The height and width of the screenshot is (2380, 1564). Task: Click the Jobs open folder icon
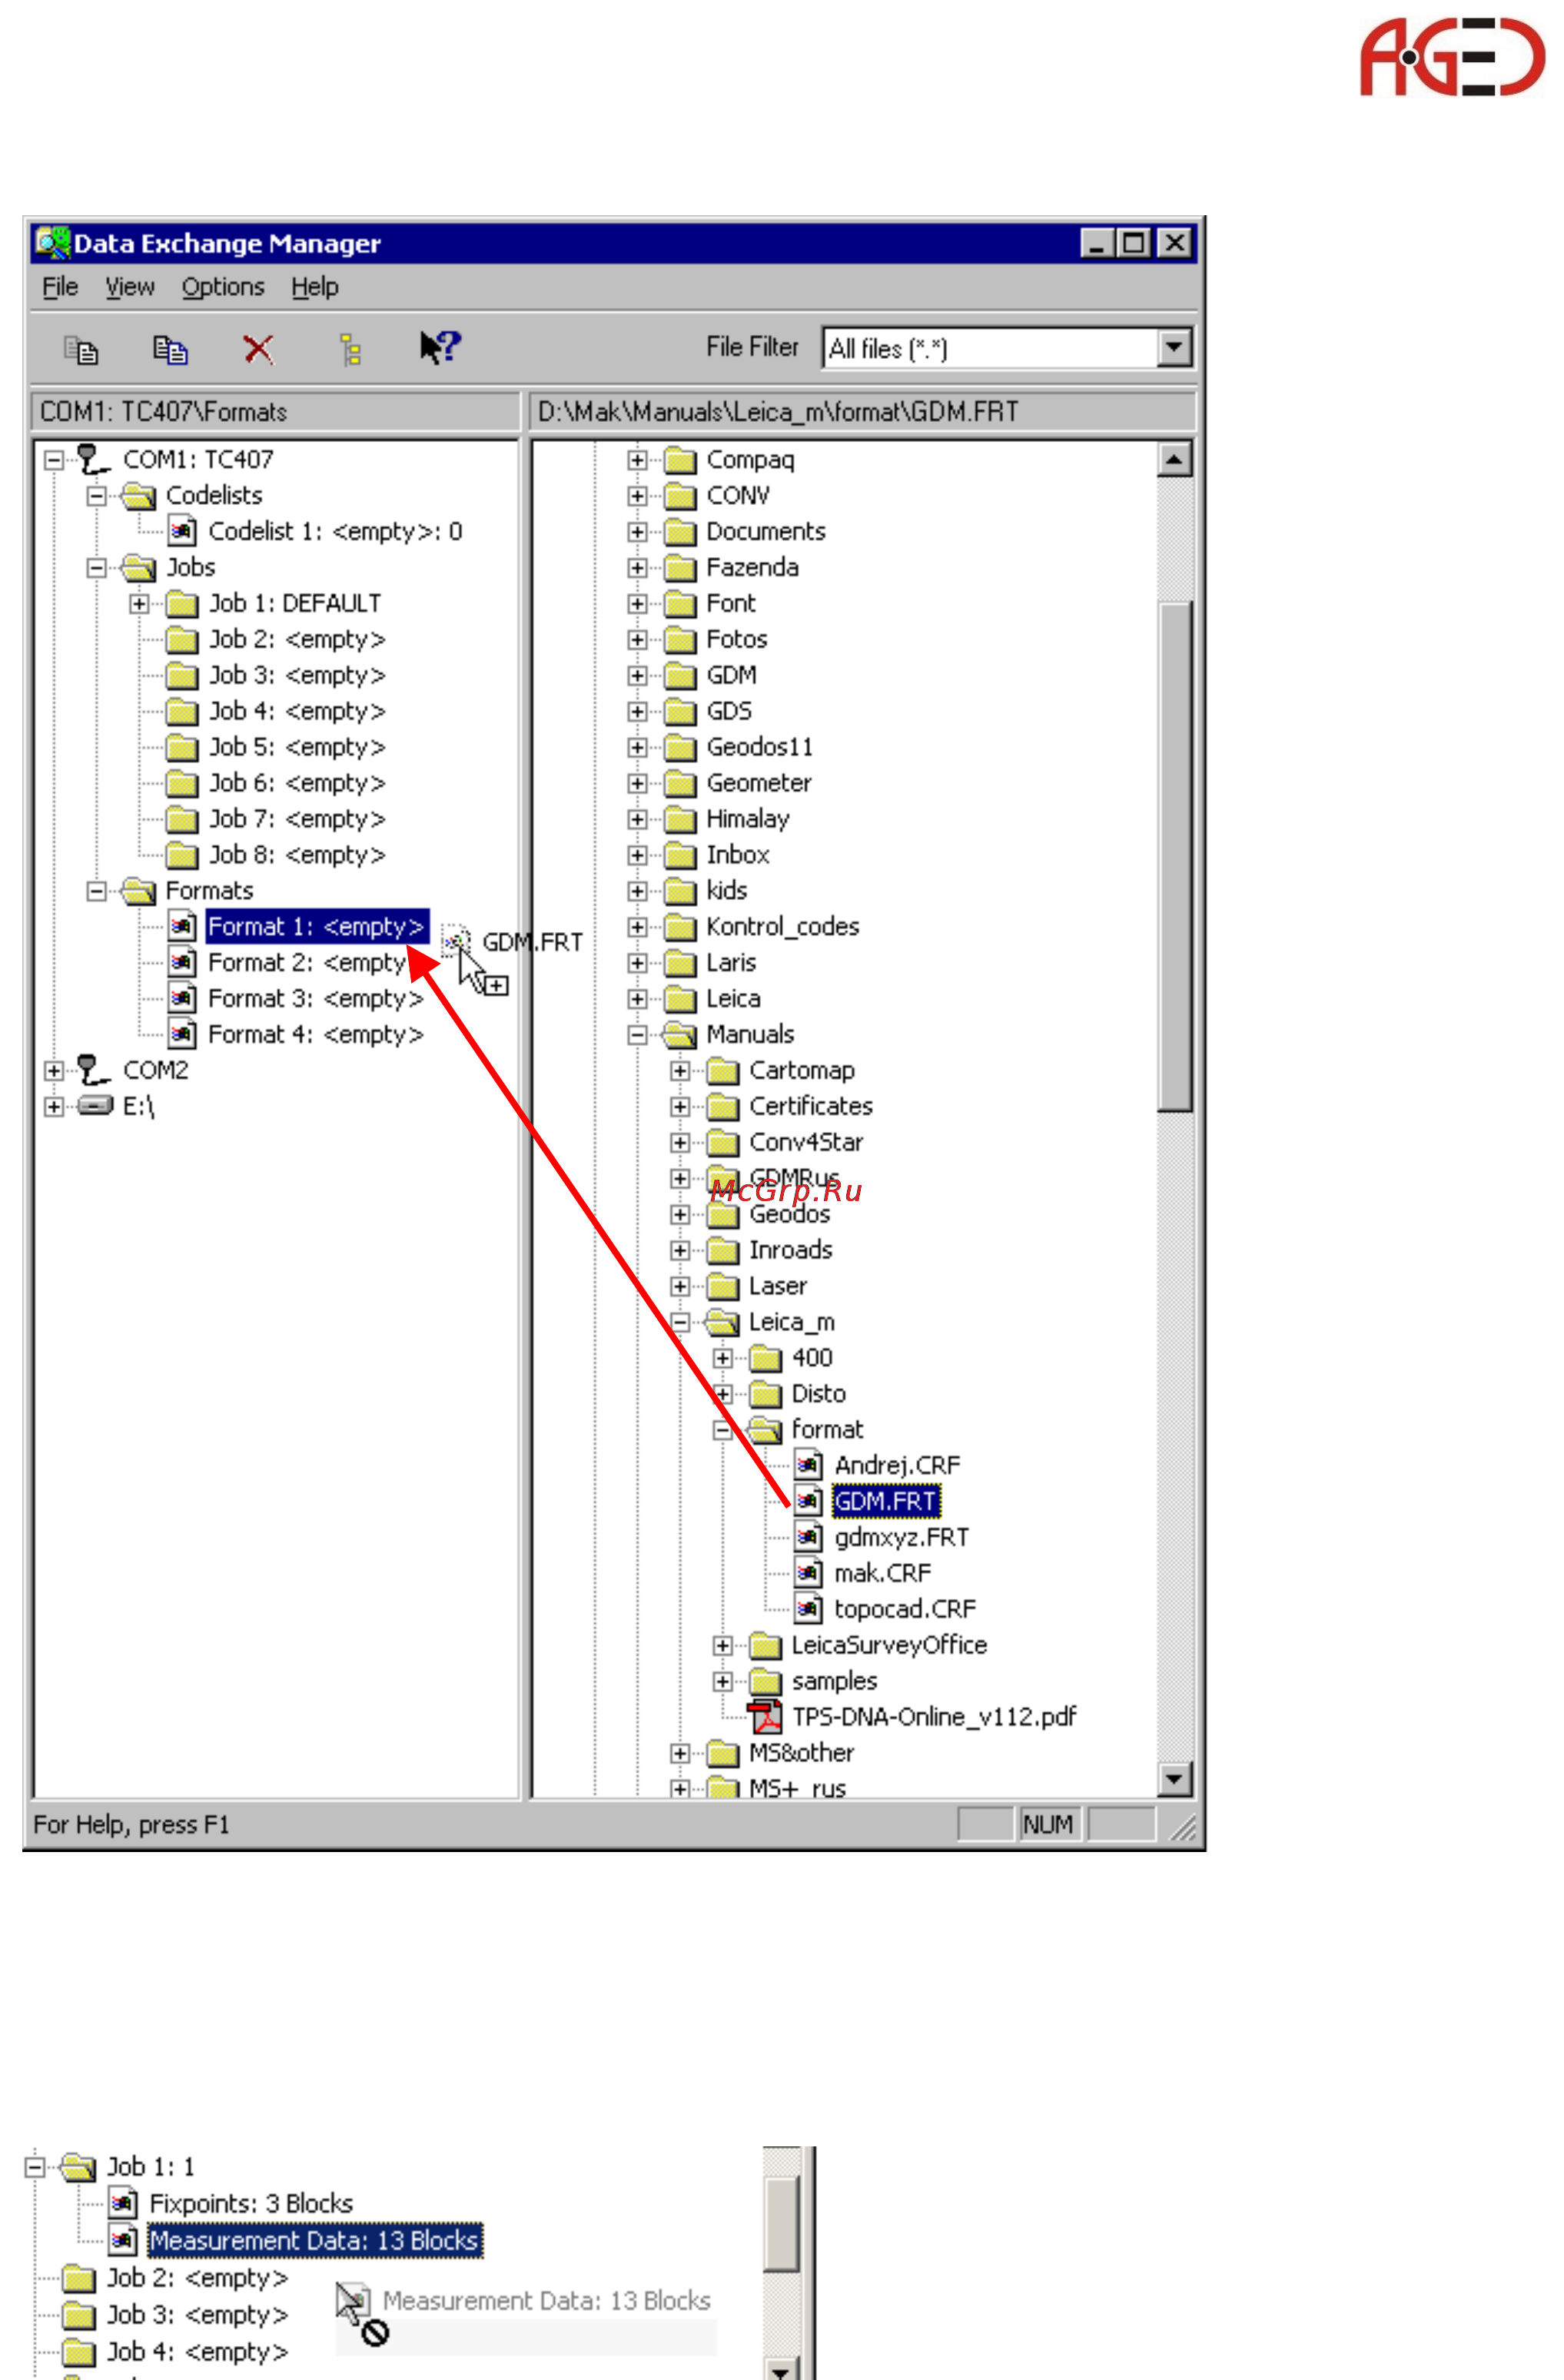click(x=139, y=568)
